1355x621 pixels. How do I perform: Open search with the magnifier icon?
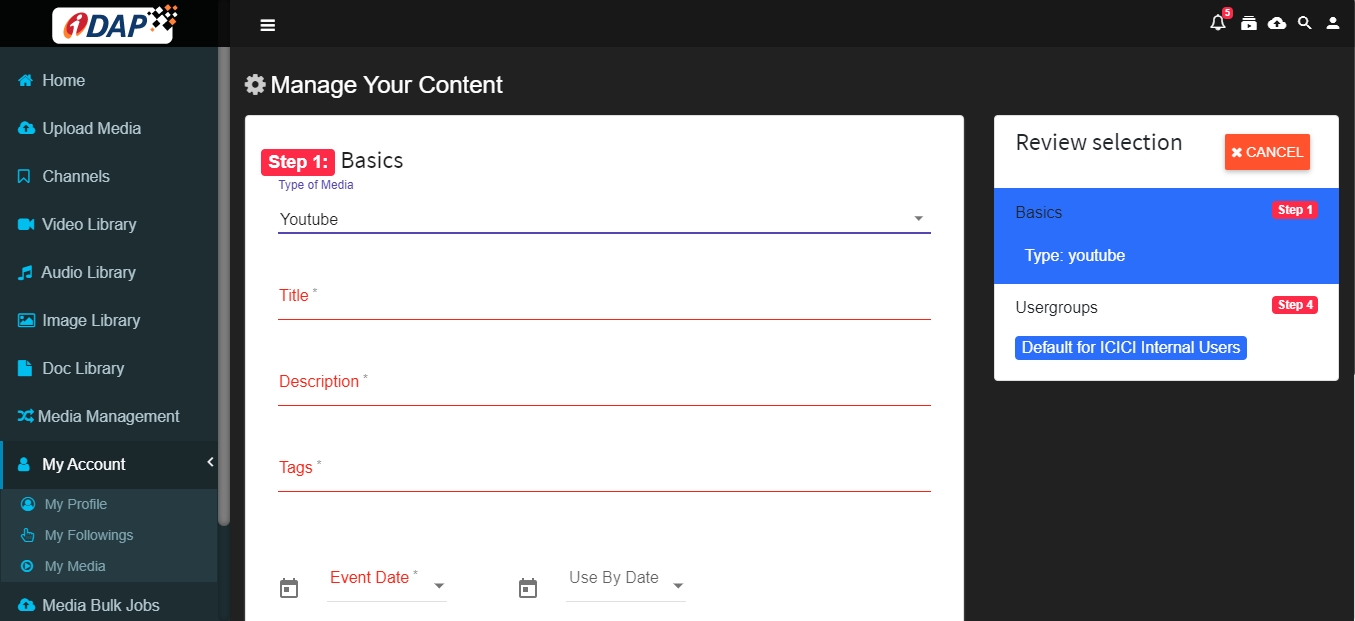(1304, 23)
